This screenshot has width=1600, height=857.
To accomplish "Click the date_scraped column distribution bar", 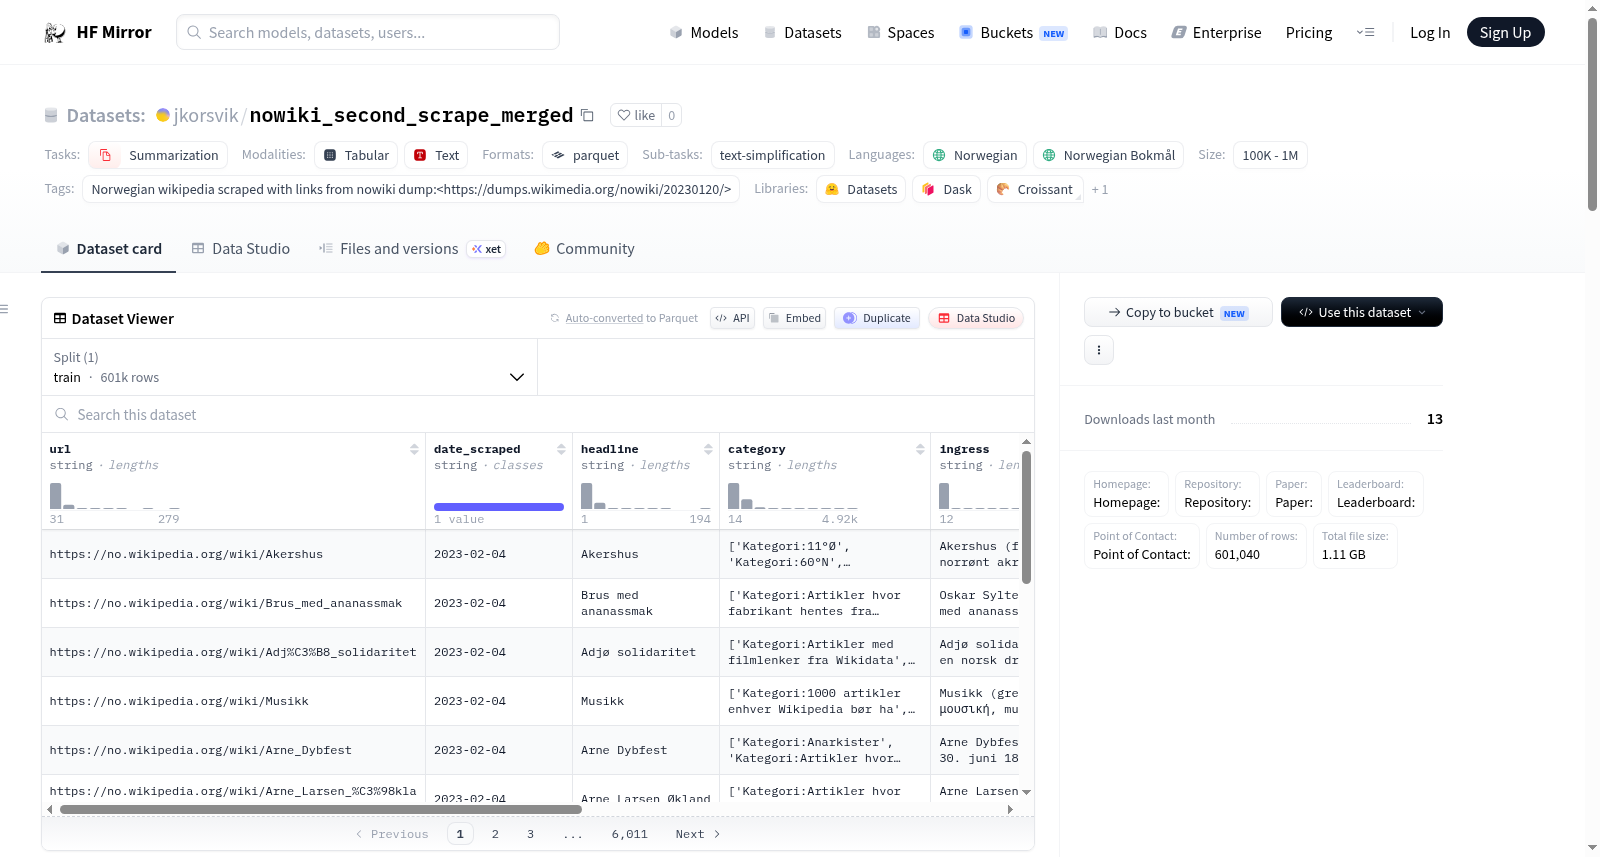I will pos(499,507).
